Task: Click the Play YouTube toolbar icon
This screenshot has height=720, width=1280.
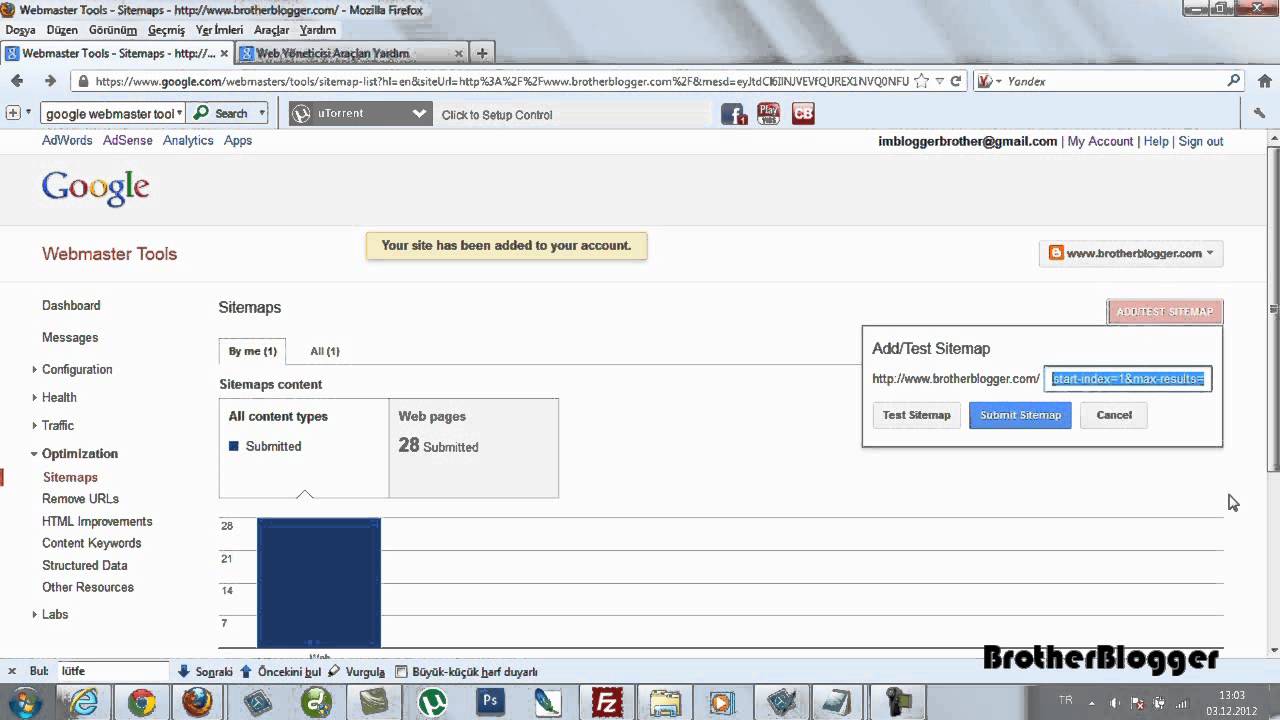Action: click(x=768, y=113)
